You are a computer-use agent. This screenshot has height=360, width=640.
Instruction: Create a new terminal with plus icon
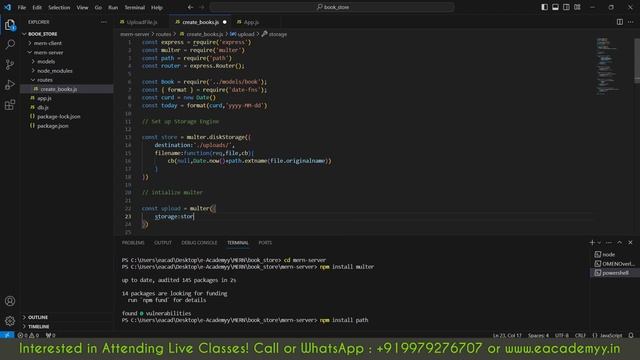tap(592, 242)
